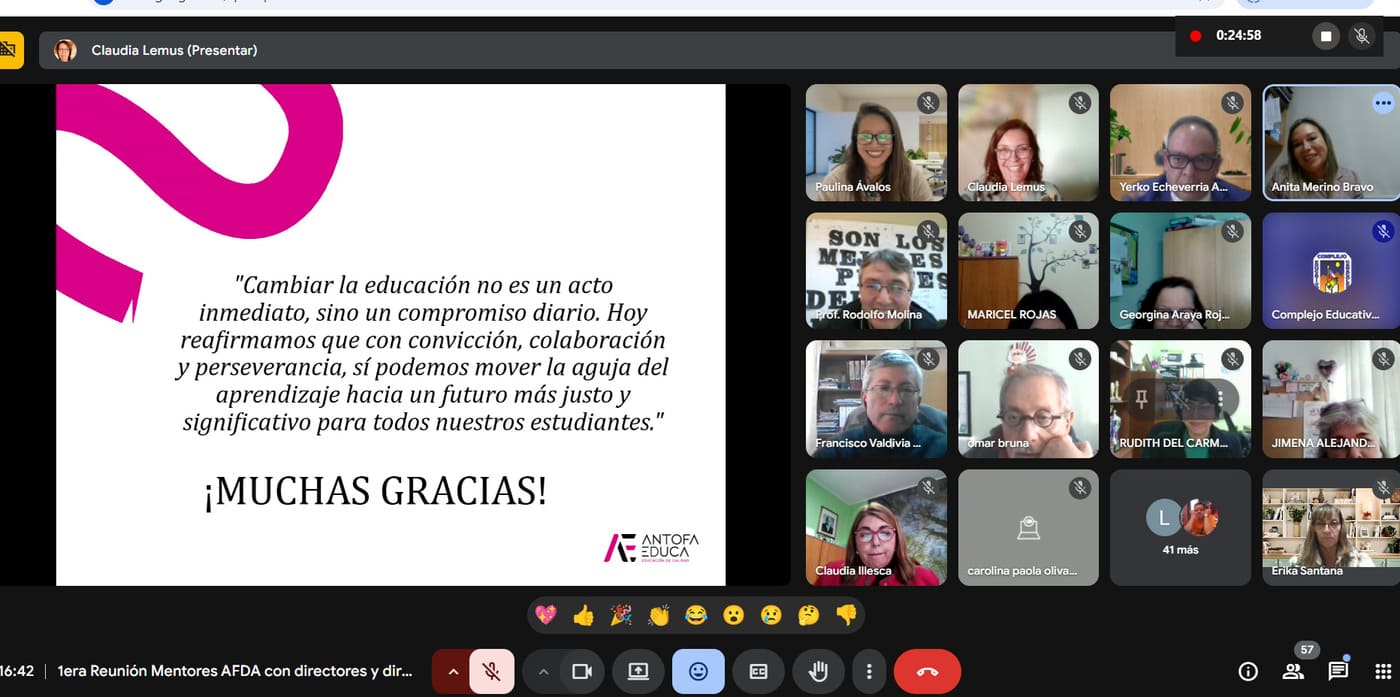Unmute the microphone in the call toolbar
Screen dimensions: 1400x697
[x=491, y=672]
